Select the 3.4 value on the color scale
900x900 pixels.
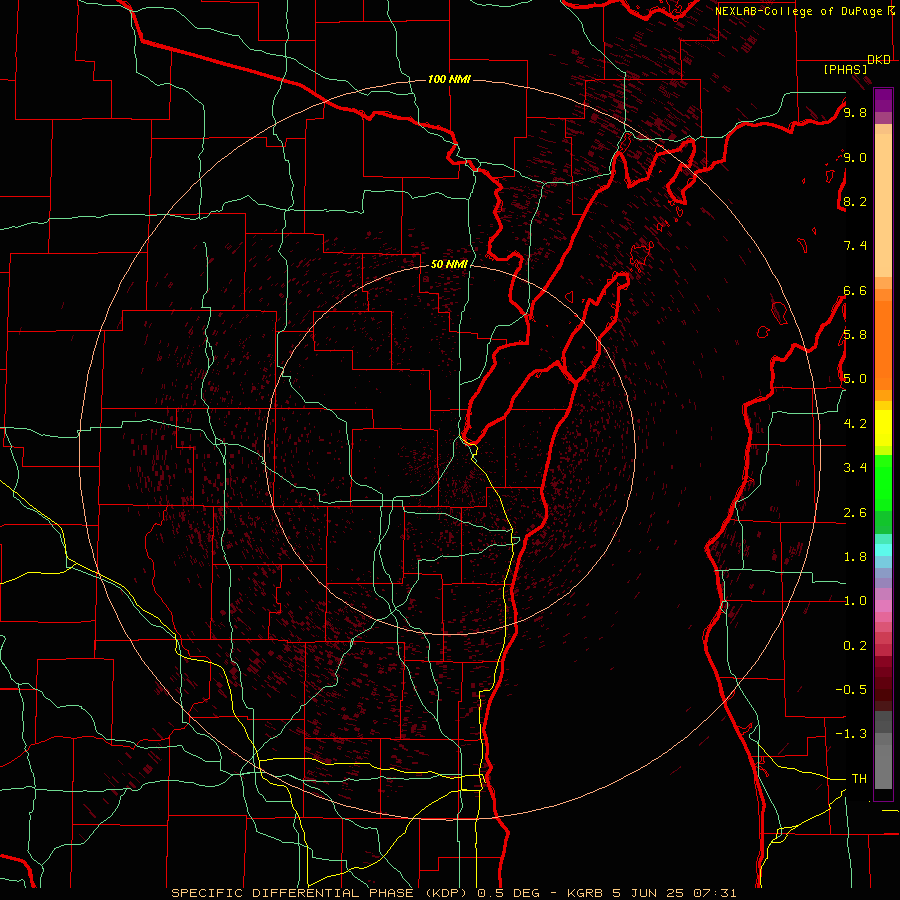point(855,468)
